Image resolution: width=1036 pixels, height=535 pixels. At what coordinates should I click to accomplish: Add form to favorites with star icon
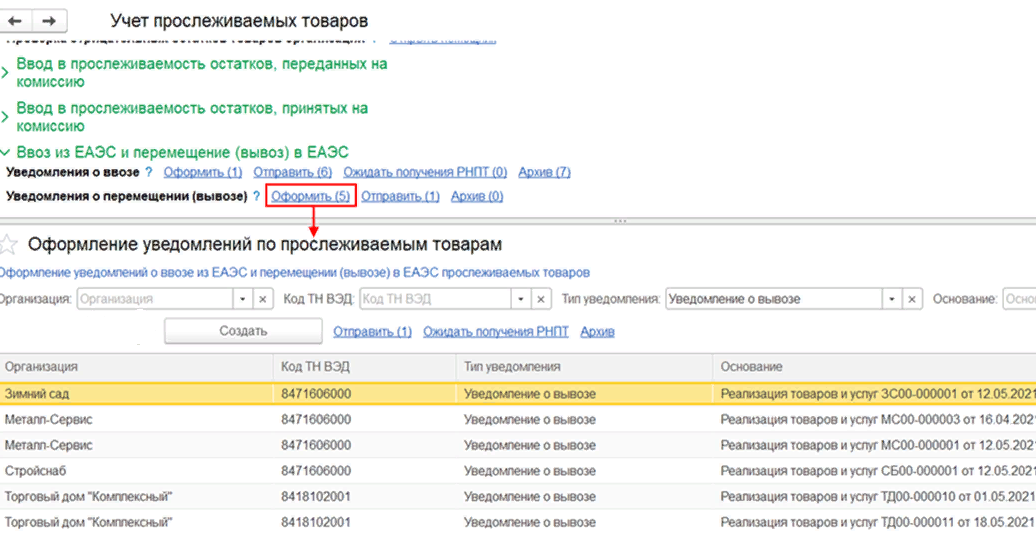coord(9,244)
